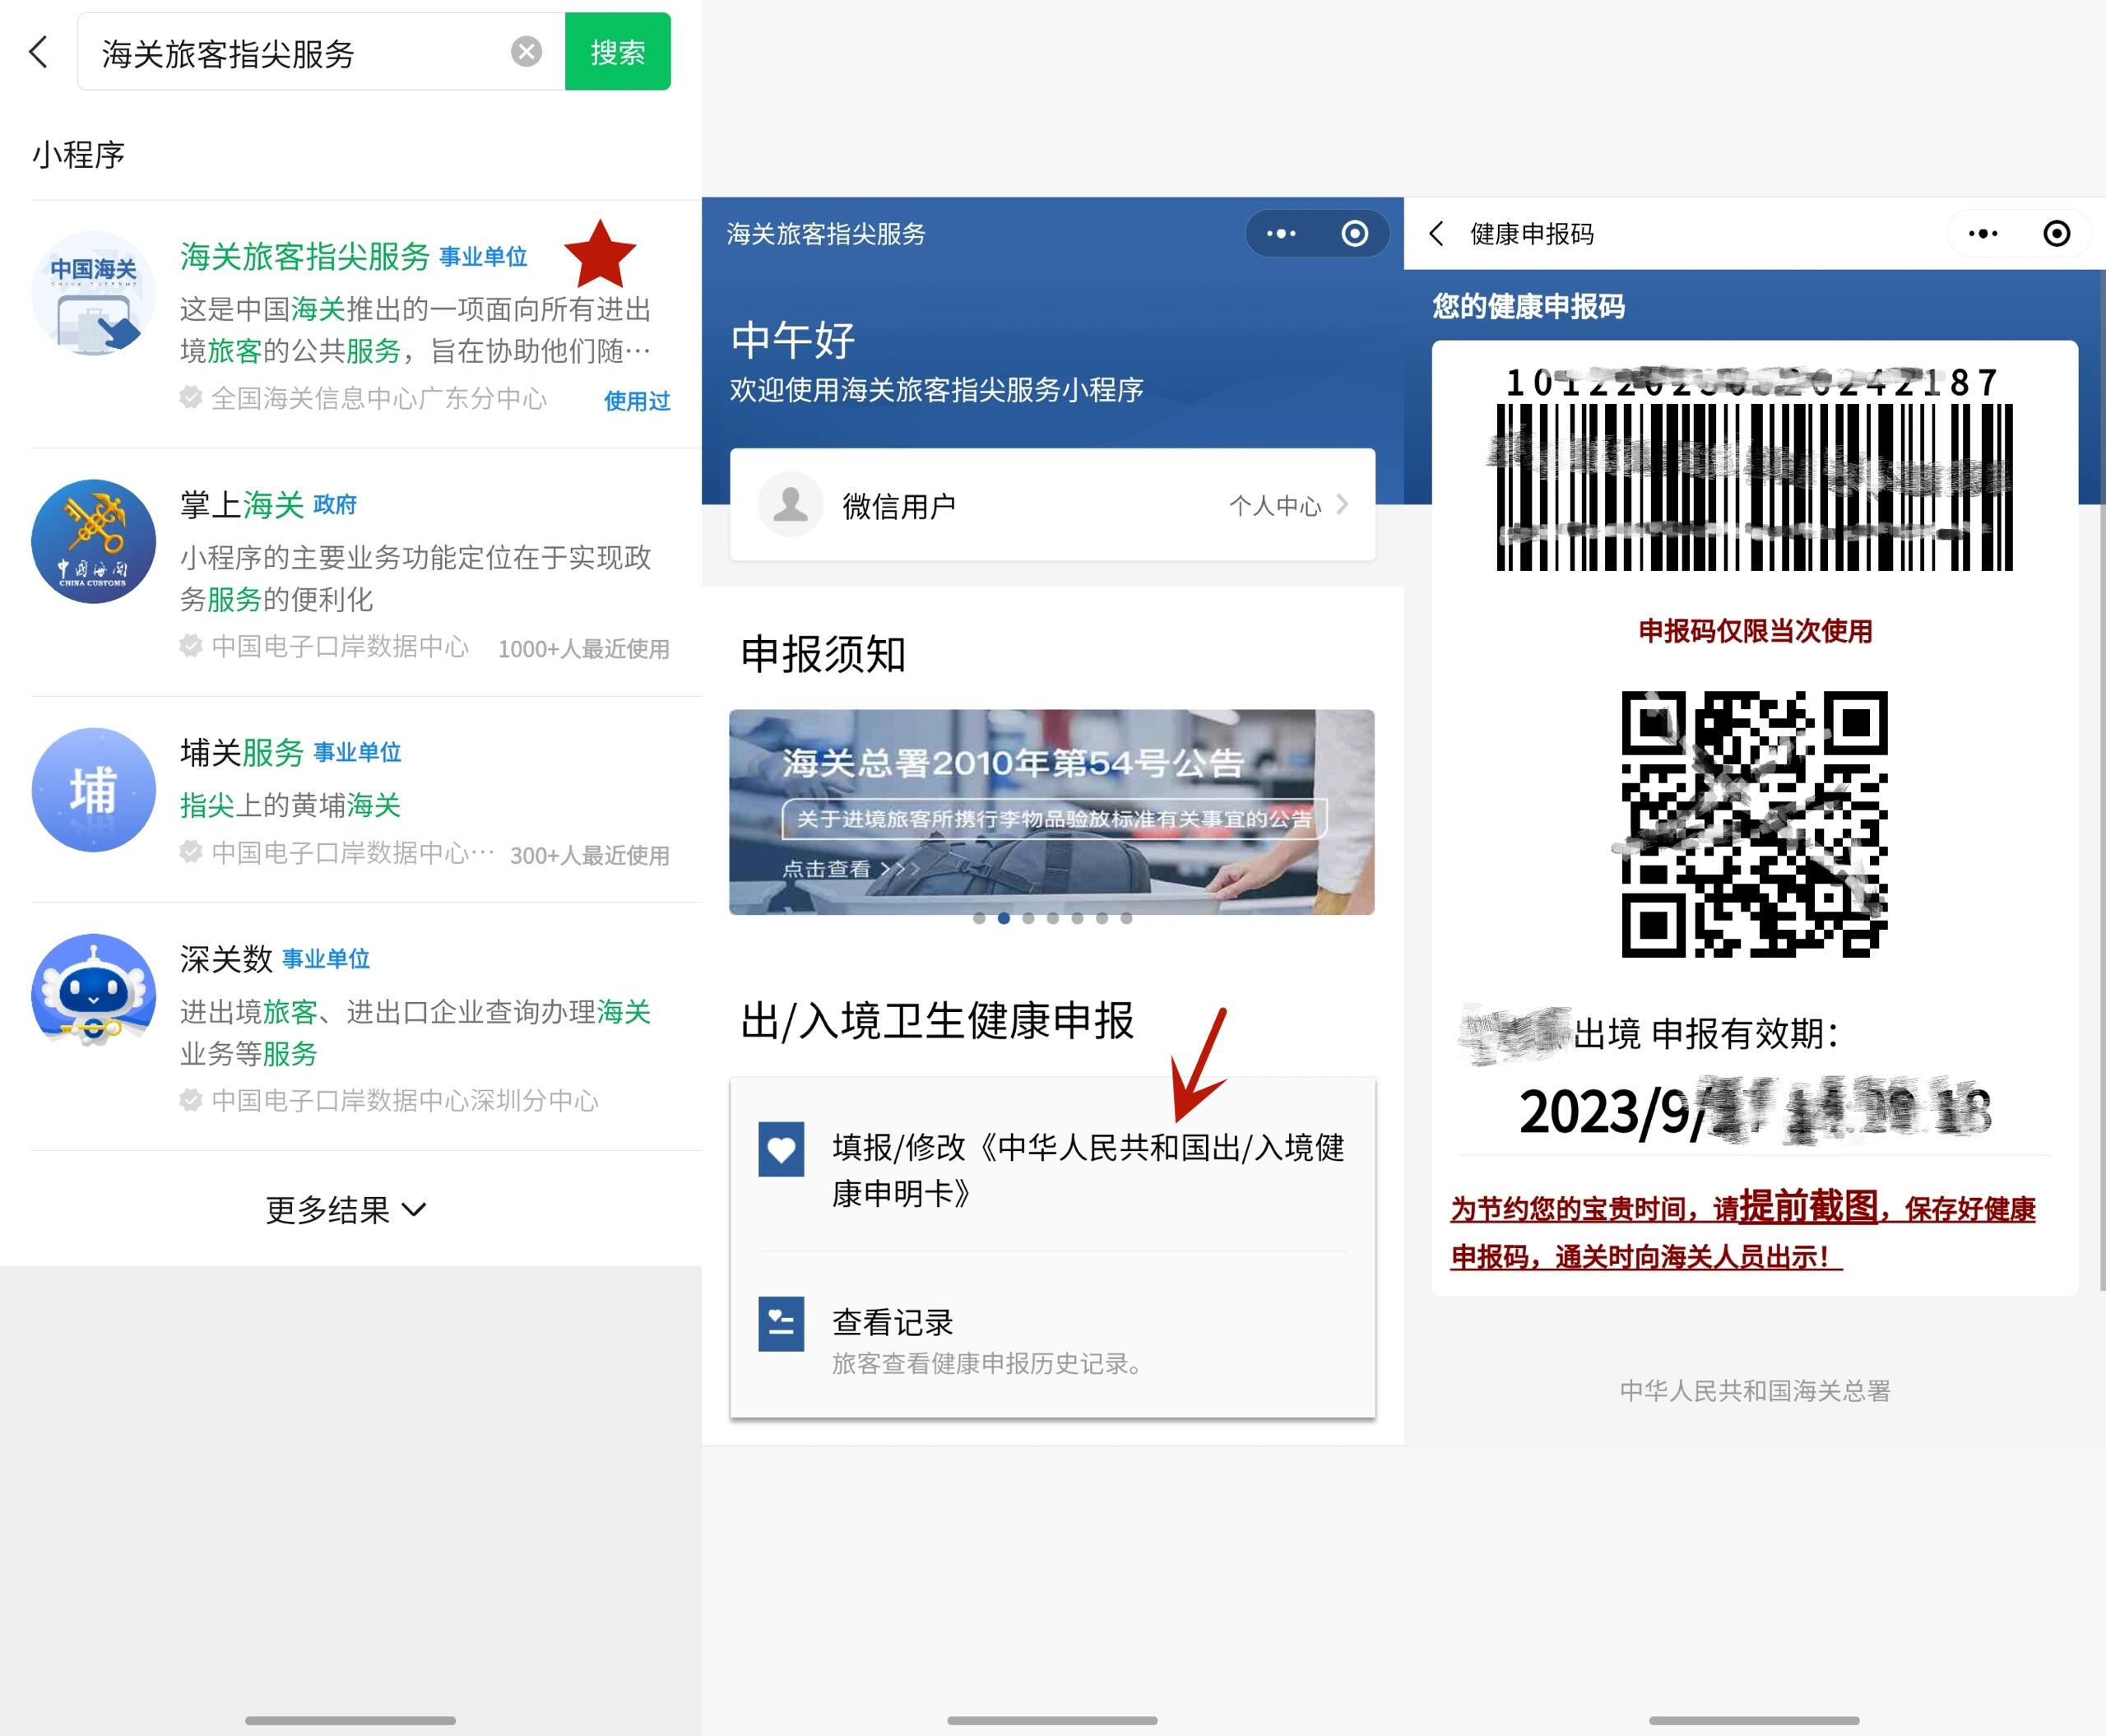The image size is (2106, 1736).
Task: Open the three-dot menu in 海关旅客指尖服务 header
Action: coord(1281,234)
